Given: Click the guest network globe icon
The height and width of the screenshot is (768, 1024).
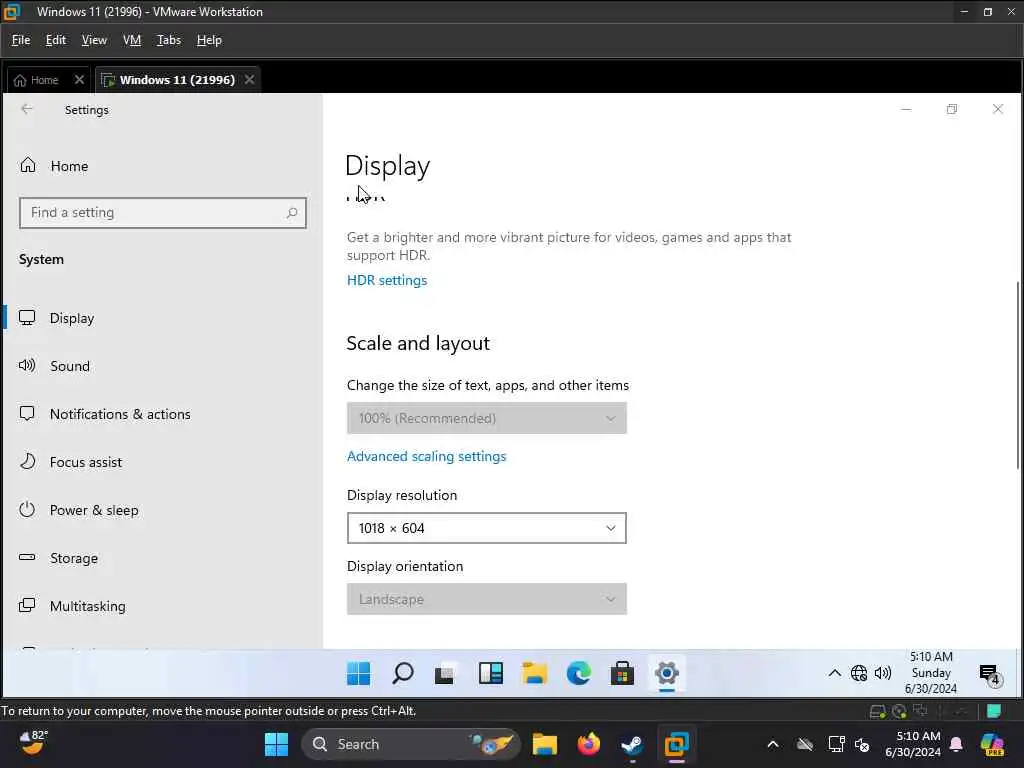Looking at the screenshot, I should [859, 673].
